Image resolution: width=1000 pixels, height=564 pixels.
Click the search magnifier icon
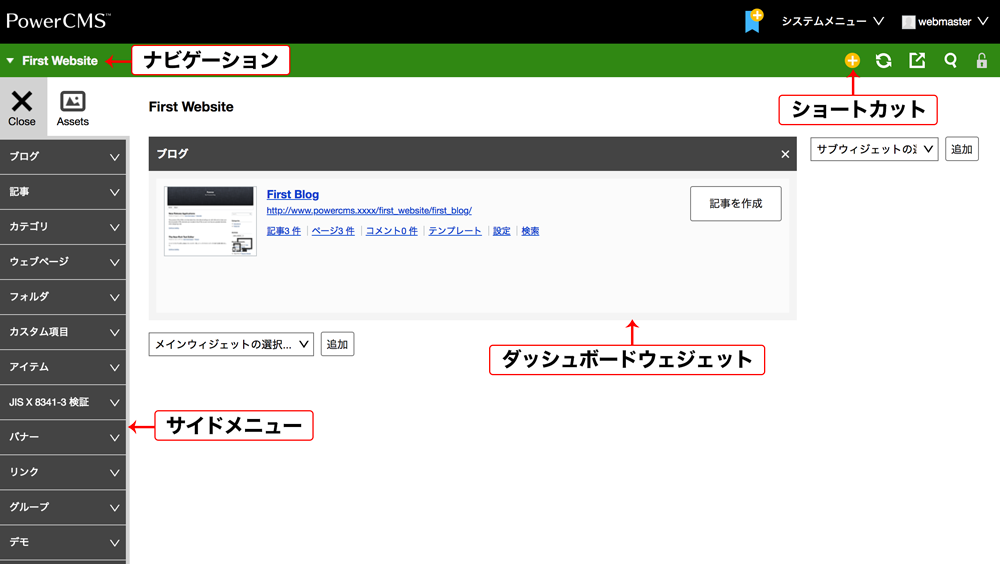950,61
